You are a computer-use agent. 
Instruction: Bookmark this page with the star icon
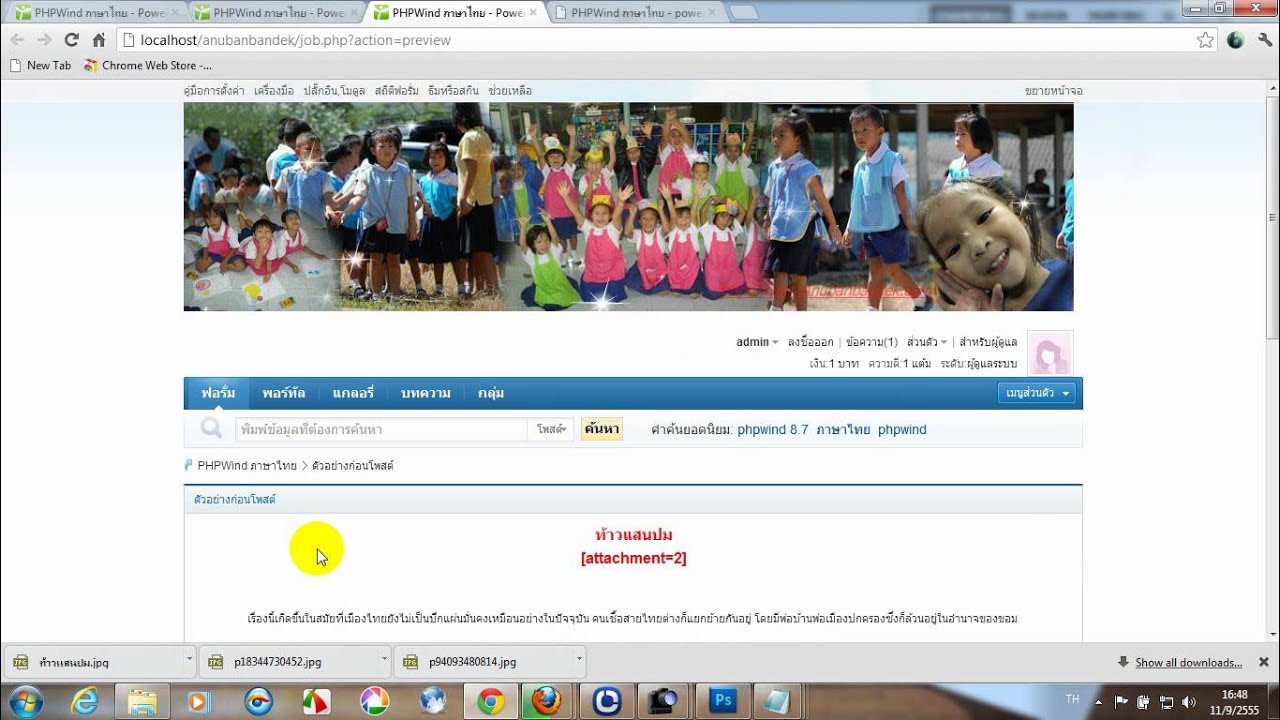[x=1205, y=40]
